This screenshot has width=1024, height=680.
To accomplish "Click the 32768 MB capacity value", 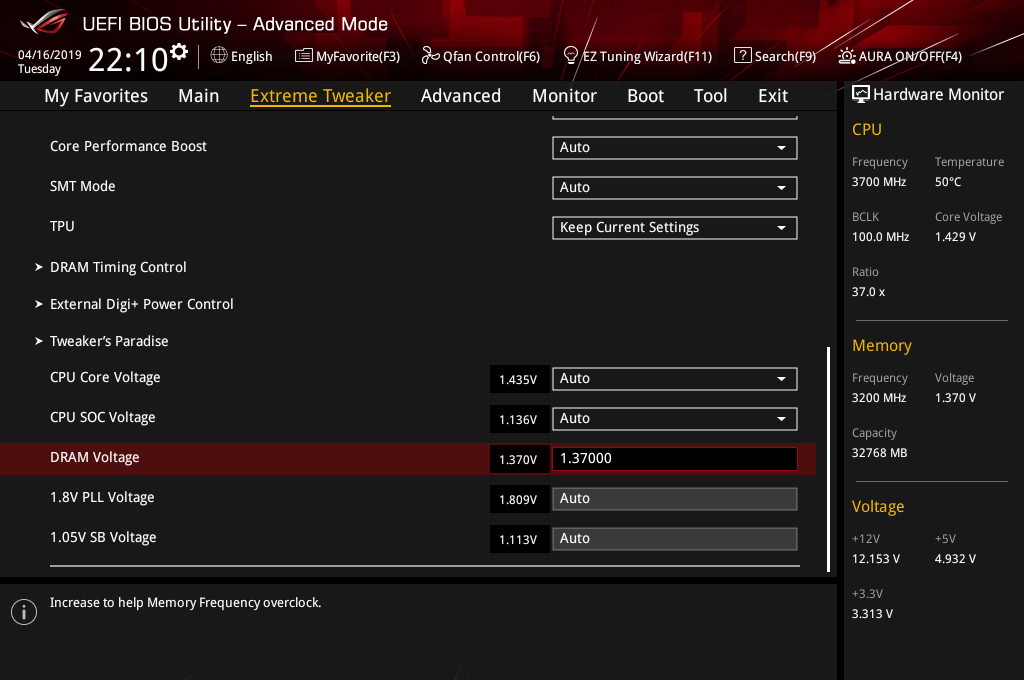I will 880,452.
